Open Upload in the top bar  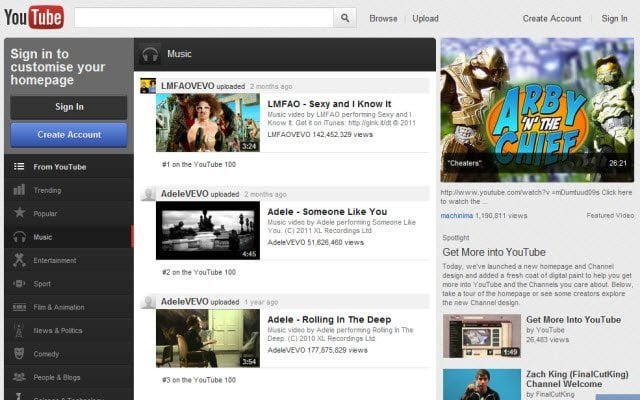pyautogui.click(x=425, y=18)
